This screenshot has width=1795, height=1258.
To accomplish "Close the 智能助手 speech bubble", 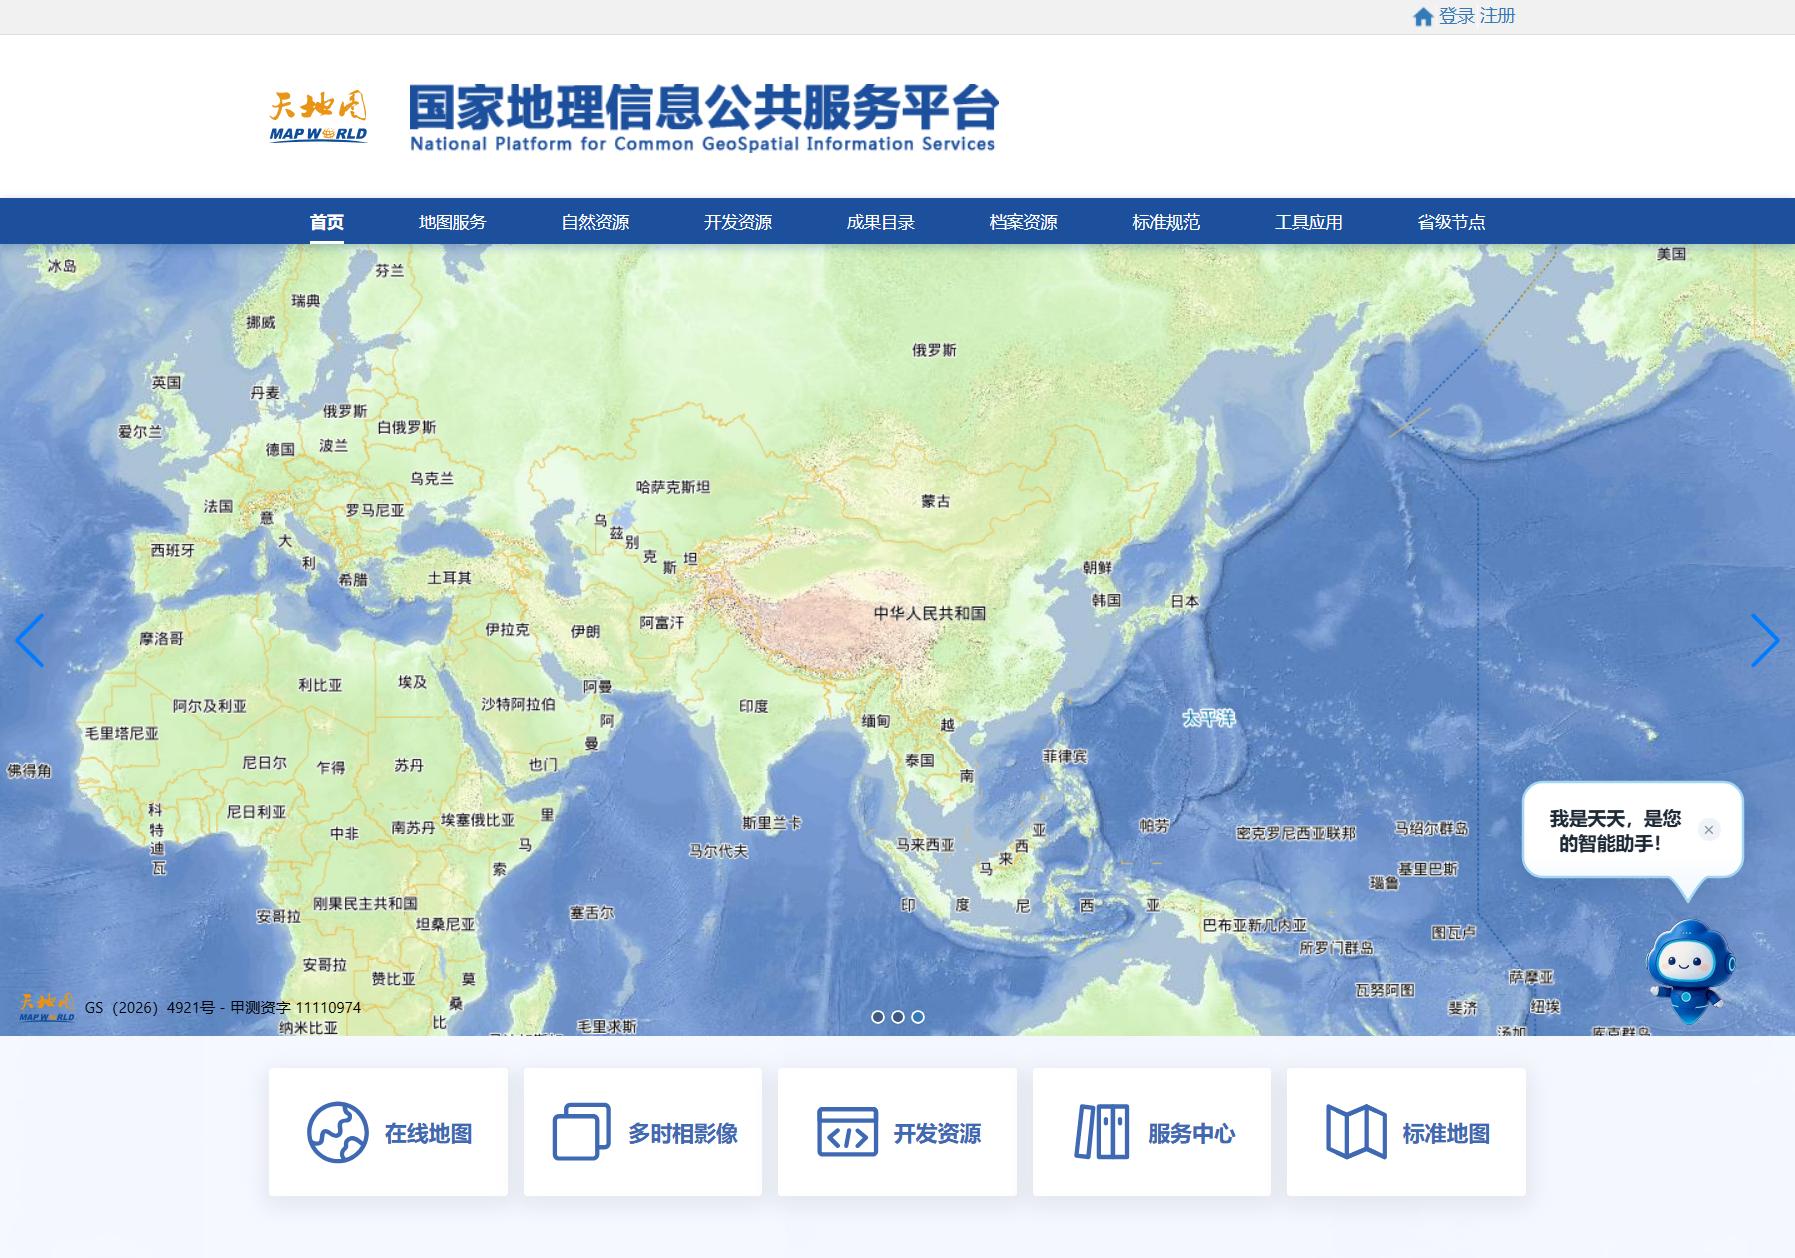I will (x=1709, y=830).
